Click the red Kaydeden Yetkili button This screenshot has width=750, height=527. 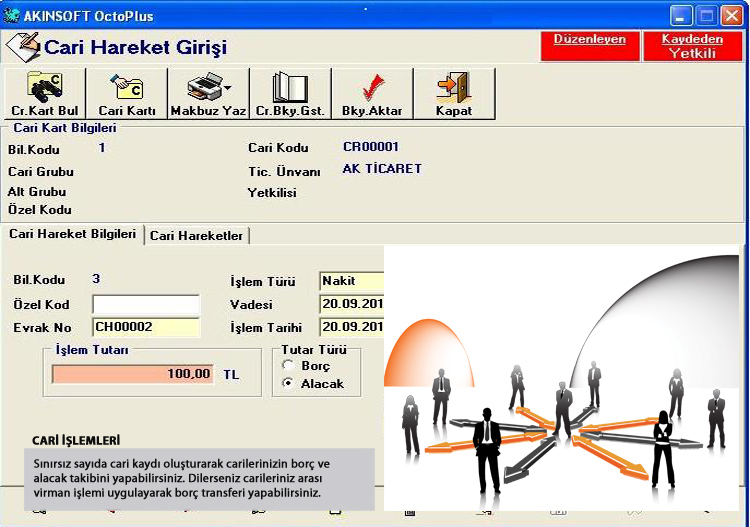692,46
